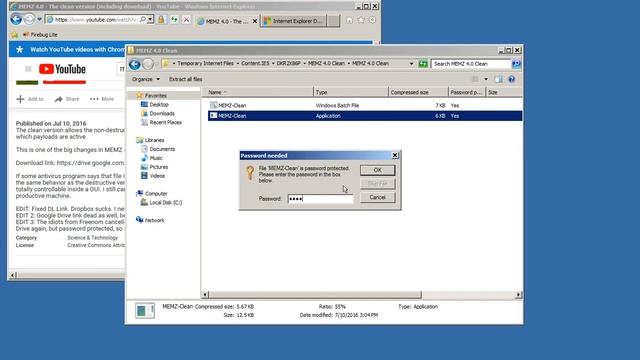
Task: Click the Science & Technology category link
Action: (x=93, y=238)
